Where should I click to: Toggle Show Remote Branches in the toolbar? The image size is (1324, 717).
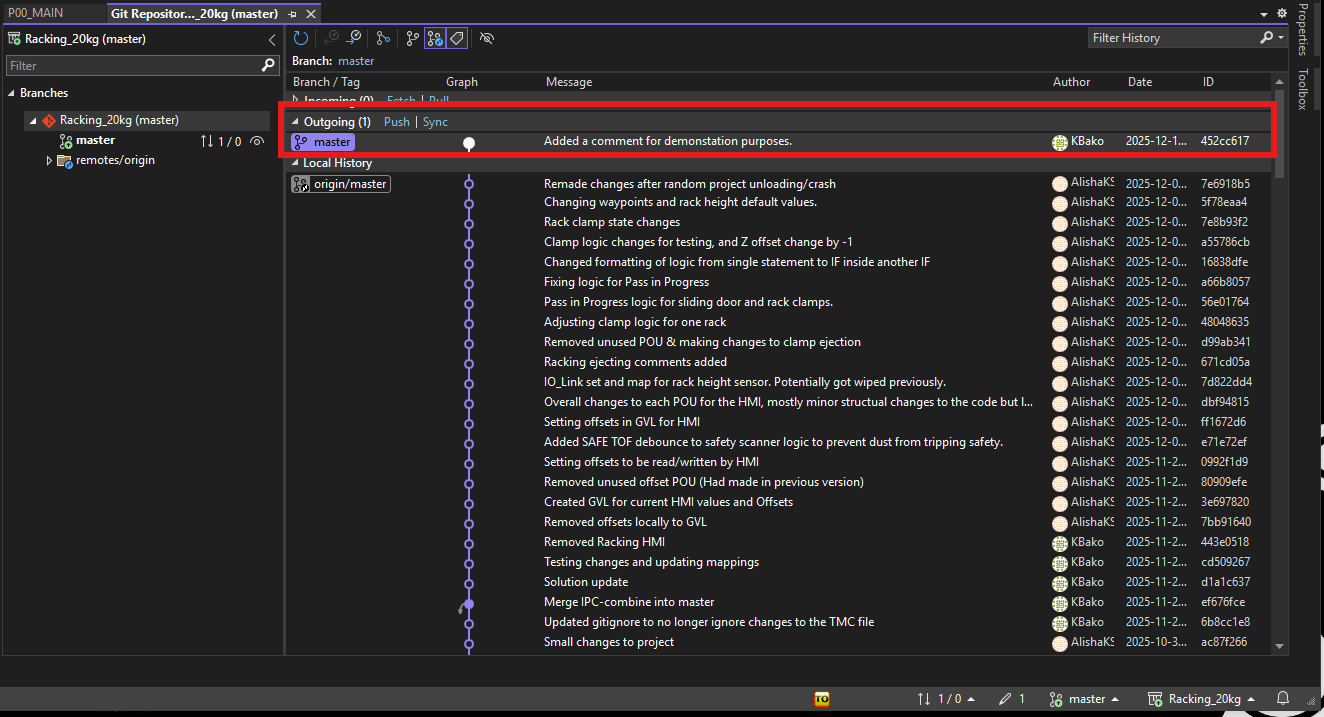(435, 38)
